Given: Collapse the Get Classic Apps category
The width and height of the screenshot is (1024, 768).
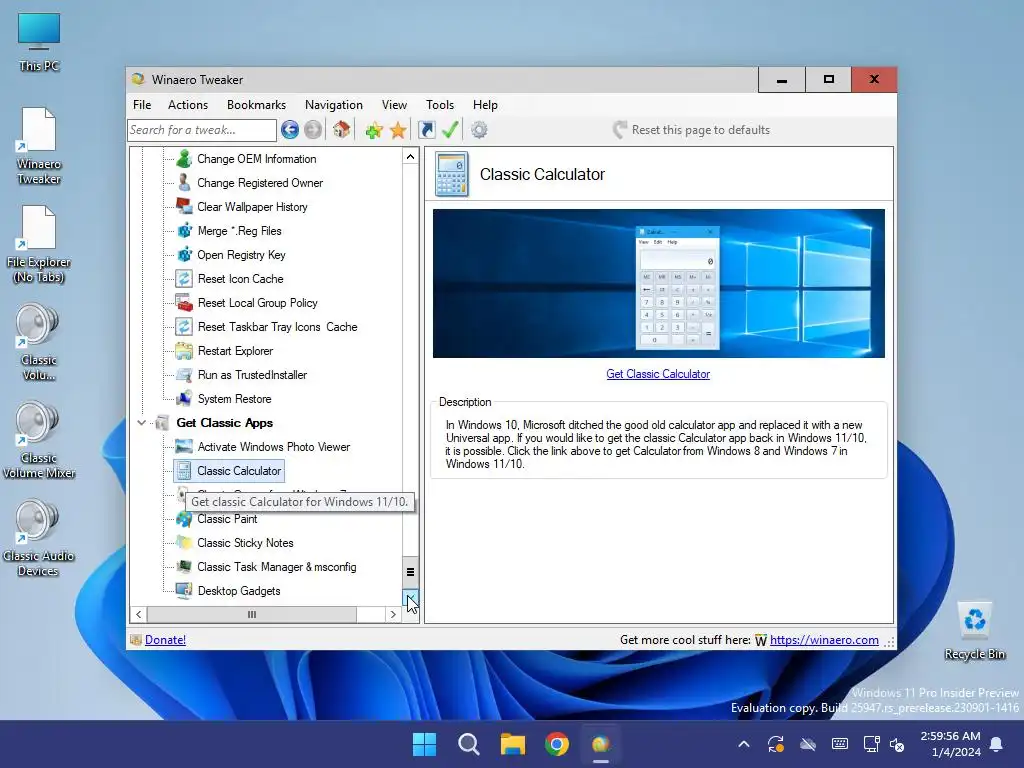Looking at the screenshot, I should (x=141, y=423).
